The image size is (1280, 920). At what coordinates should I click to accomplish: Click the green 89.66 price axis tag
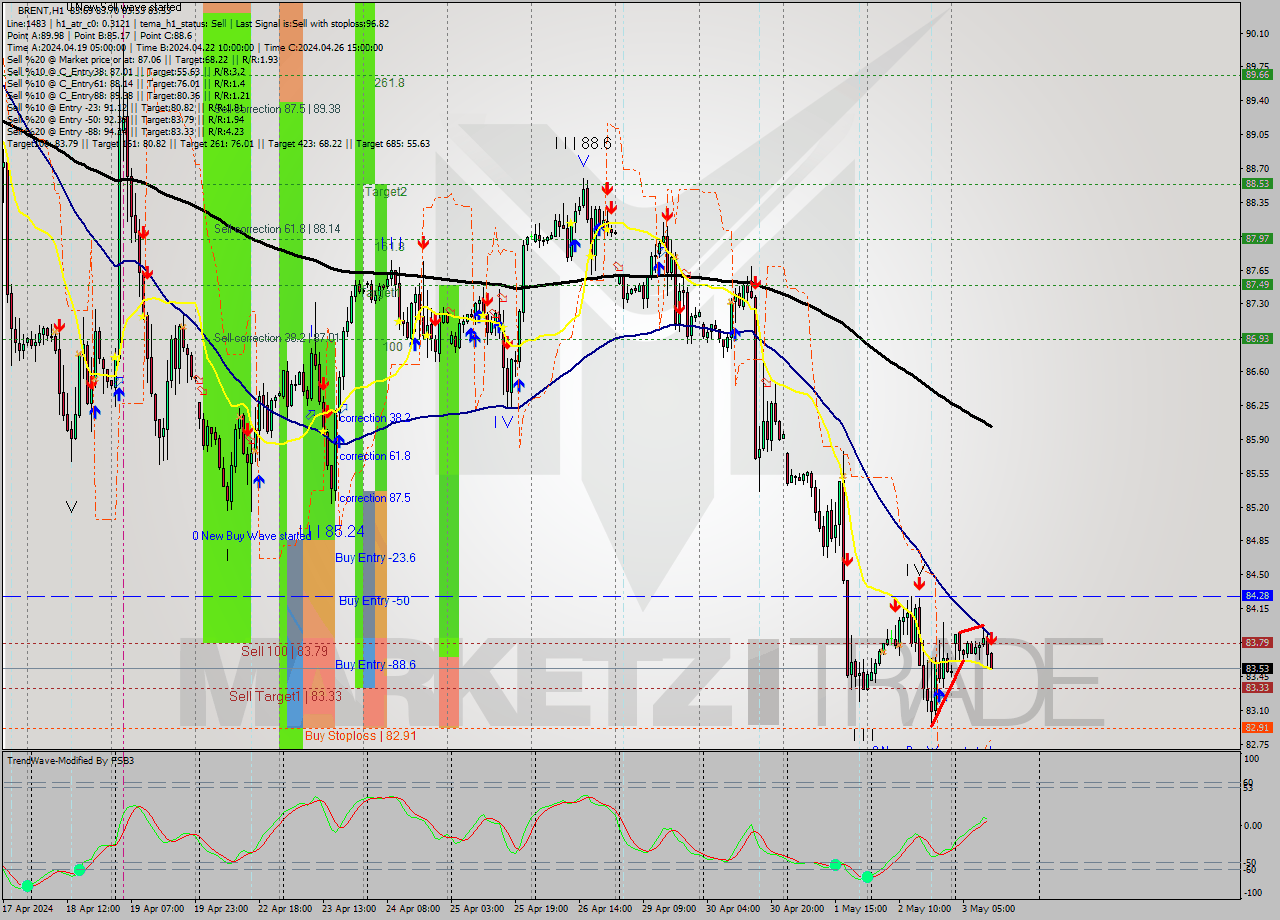1257,74
